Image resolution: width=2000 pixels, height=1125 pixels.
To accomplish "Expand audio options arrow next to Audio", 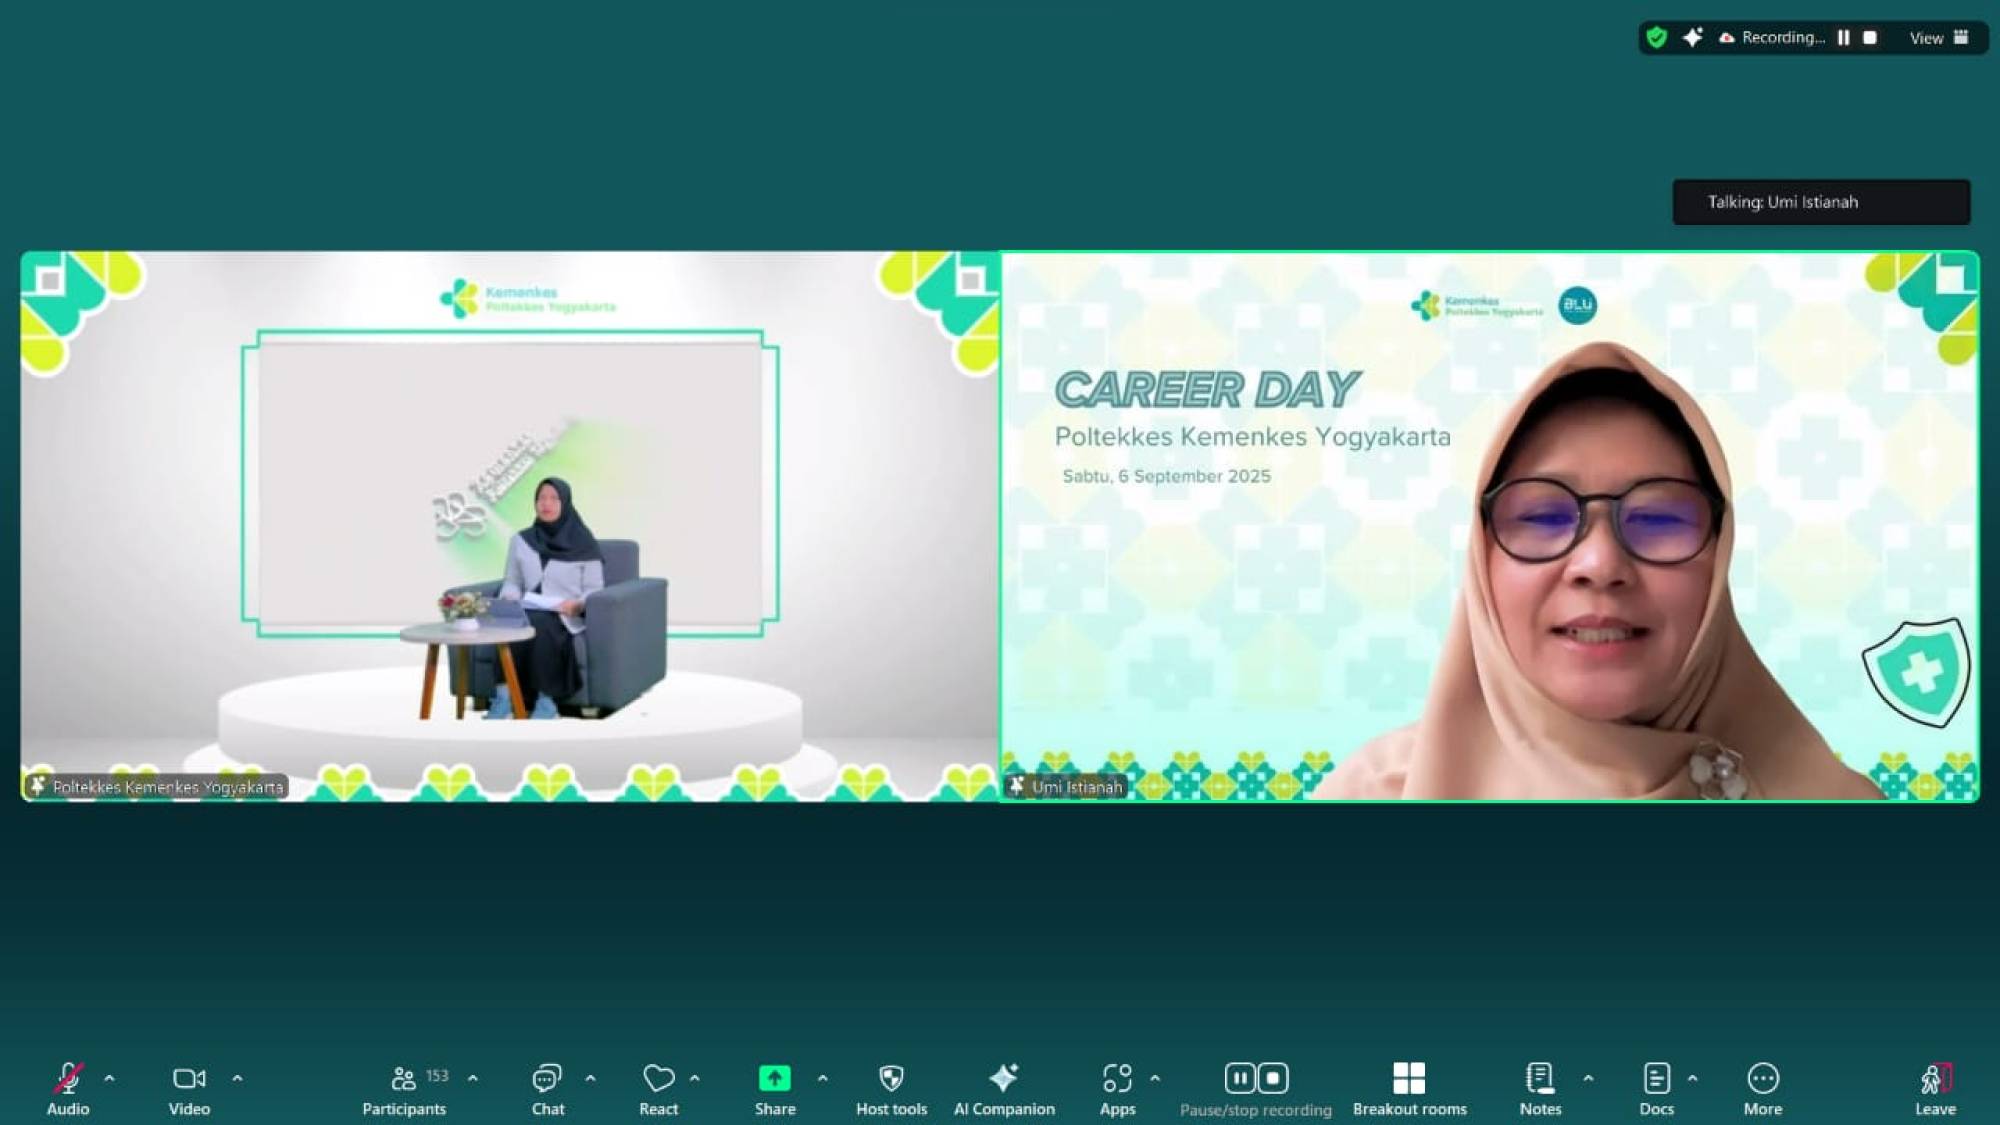I will [x=109, y=1079].
